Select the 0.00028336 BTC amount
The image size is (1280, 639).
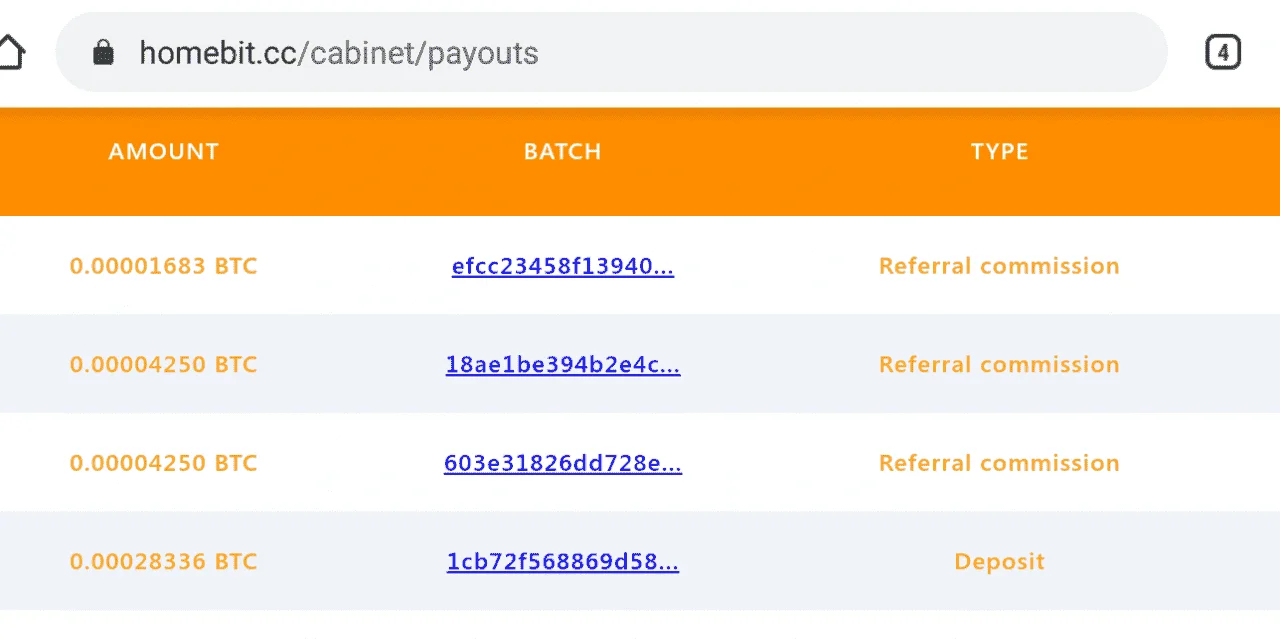pyautogui.click(x=164, y=562)
